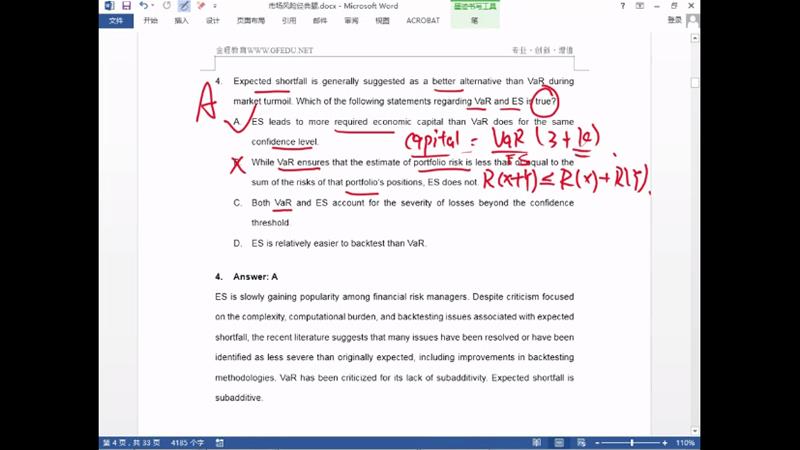Click option D 'ES is relatively easier to backtest'
The height and width of the screenshot is (450, 800).
tap(338, 243)
